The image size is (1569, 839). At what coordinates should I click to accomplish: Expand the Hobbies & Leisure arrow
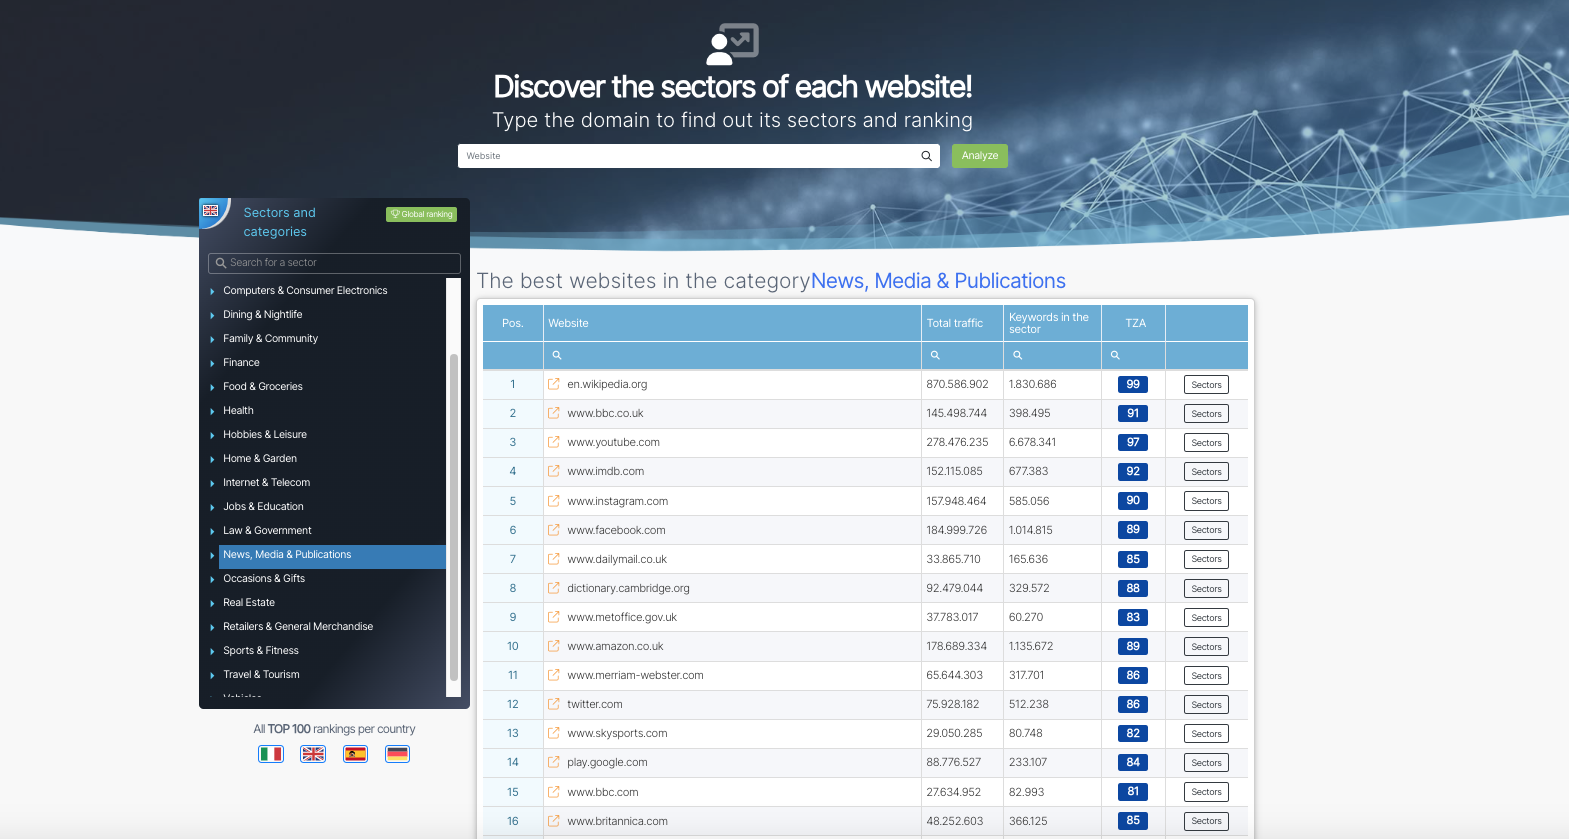[x=212, y=435]
